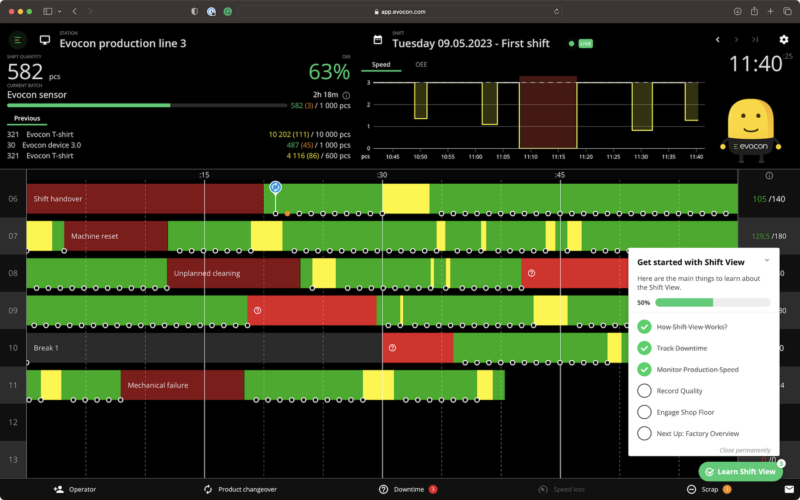
Task: Click Safari address bar app.evocon.com
Action: [400, 11]
